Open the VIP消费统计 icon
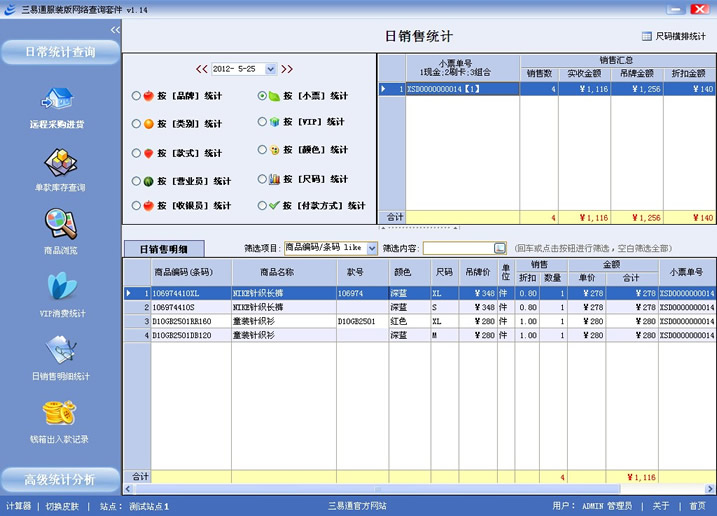 [62, 286]
